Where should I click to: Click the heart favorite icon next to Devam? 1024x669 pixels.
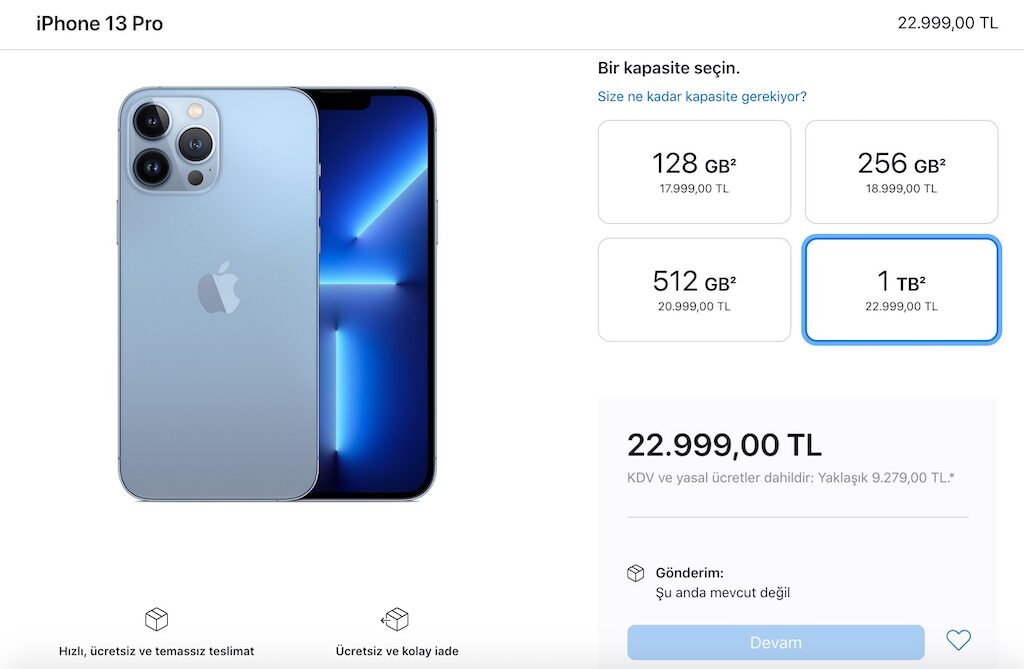958,640
